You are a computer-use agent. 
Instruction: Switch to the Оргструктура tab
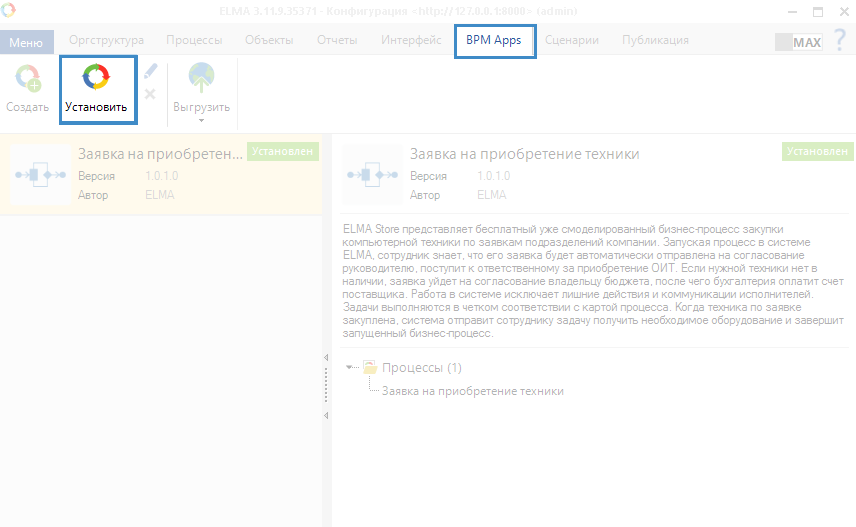tap(106, 41)
